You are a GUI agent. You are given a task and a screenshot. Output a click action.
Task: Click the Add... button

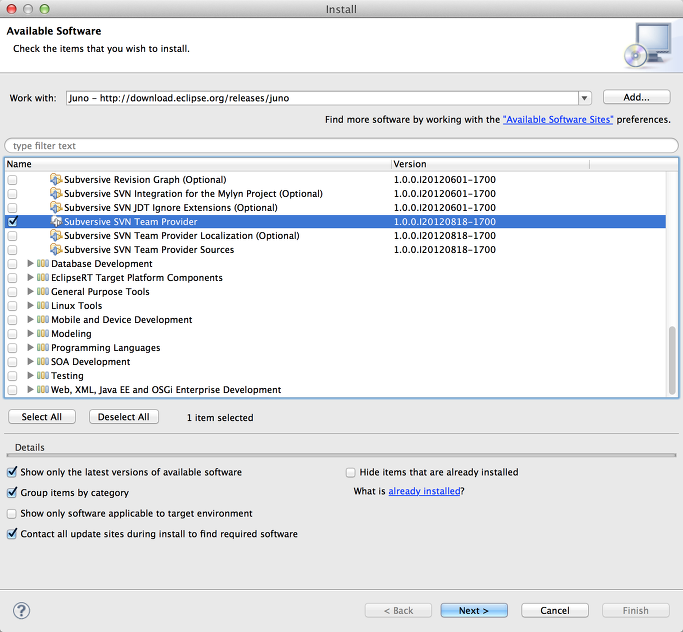click(x=636, y=97)
